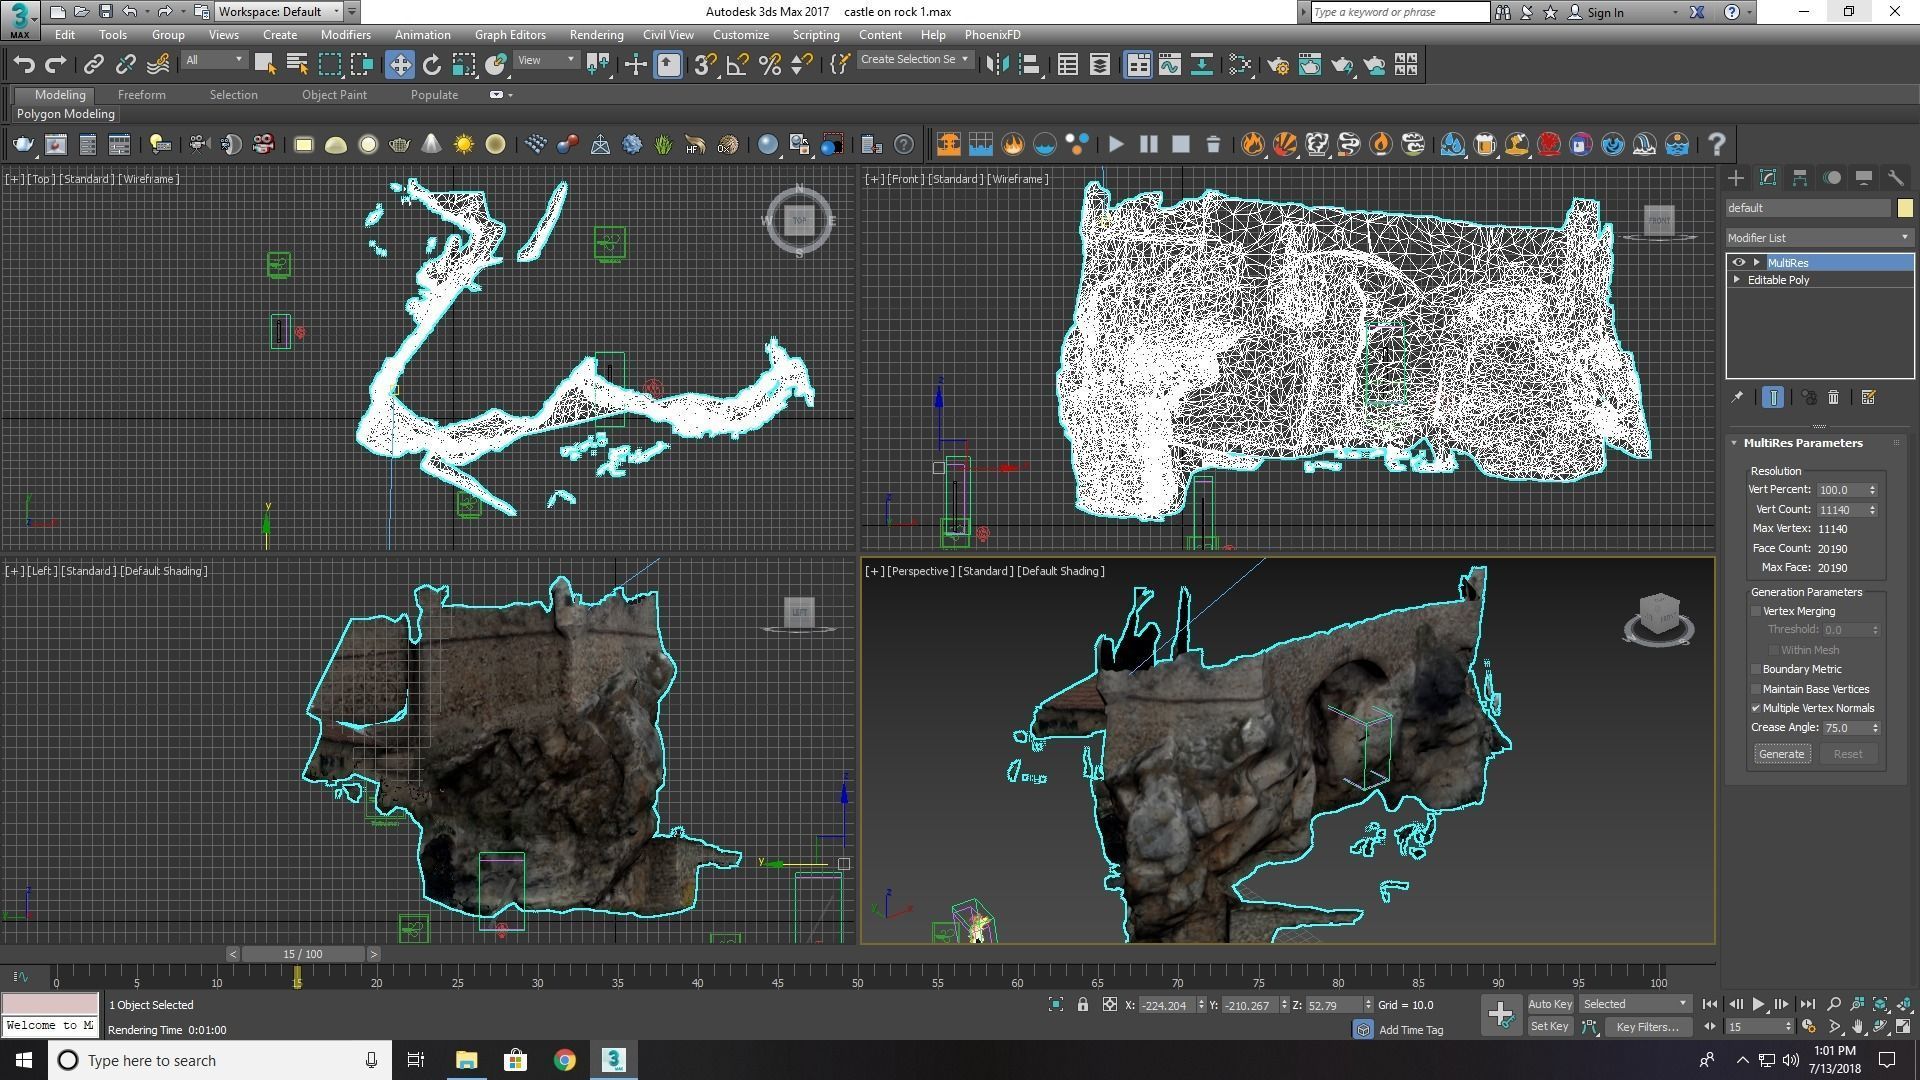Click the Undo arrow in main toolbar

click(24, 65)
